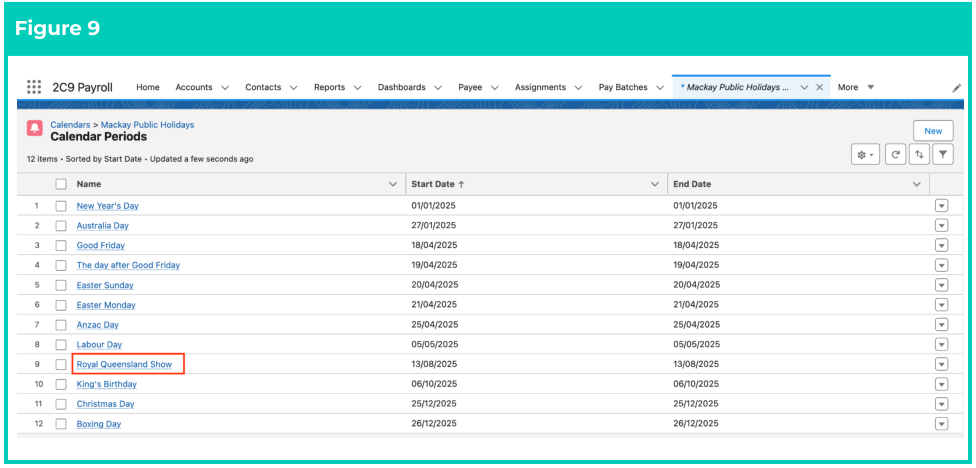The height and width of the screenshot is (468, 976).
Task: Open the Royal Queensland Show record
Action: tap(124, 364)
